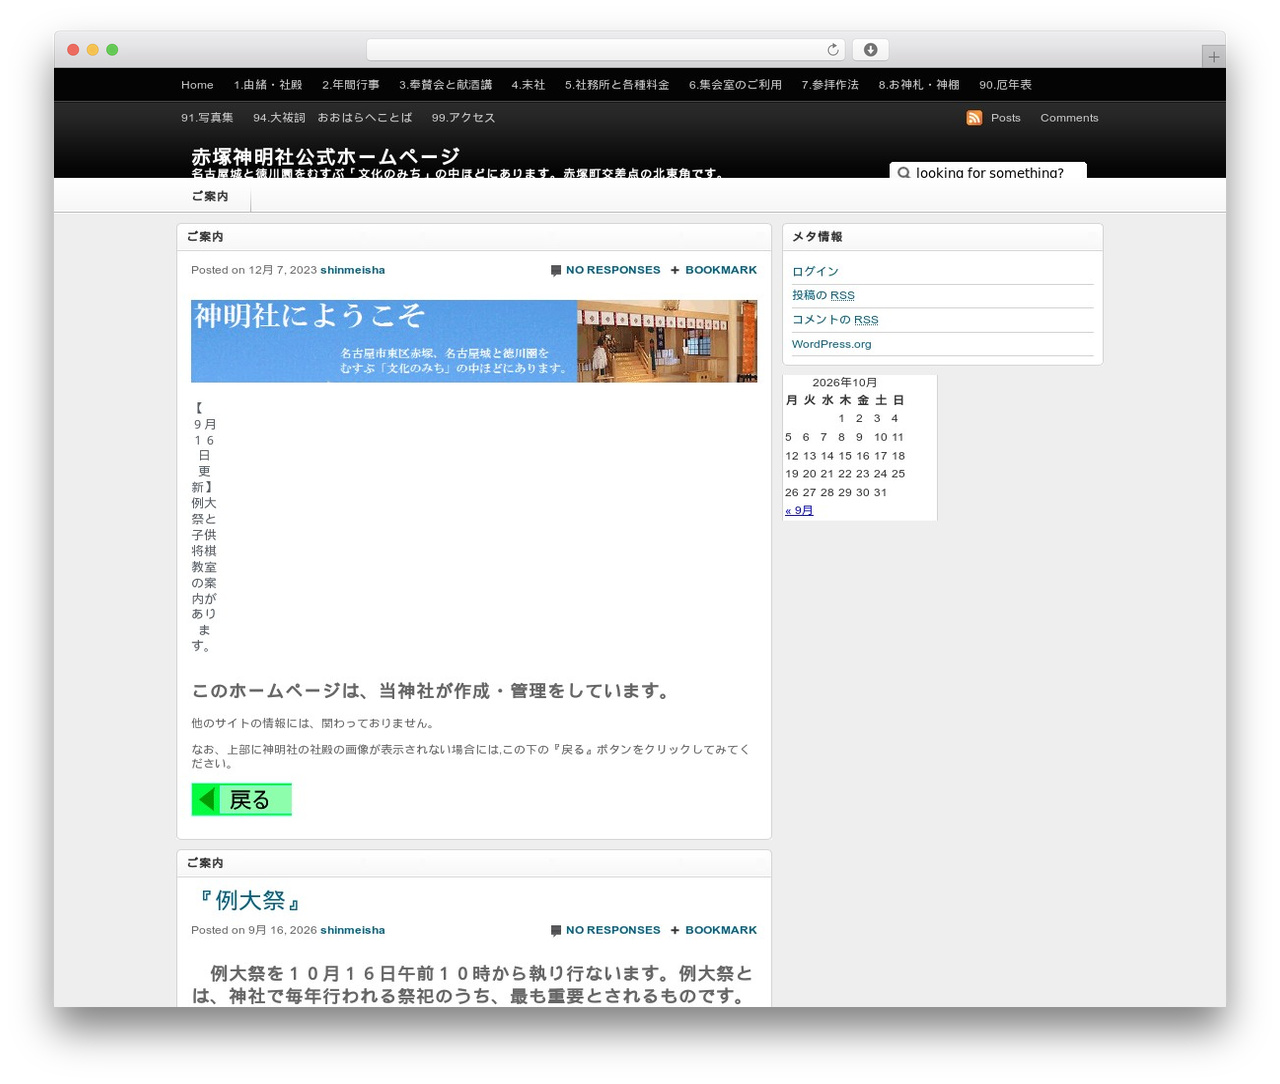Open the browser downloads icon
The image size is (1280, 1084).
871,50
